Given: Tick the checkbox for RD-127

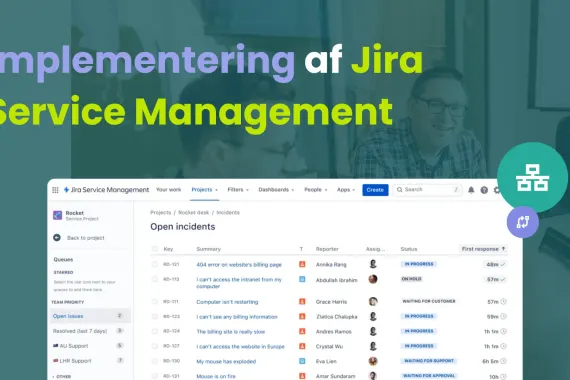Looking at the screenshot, I should [155, 346].
